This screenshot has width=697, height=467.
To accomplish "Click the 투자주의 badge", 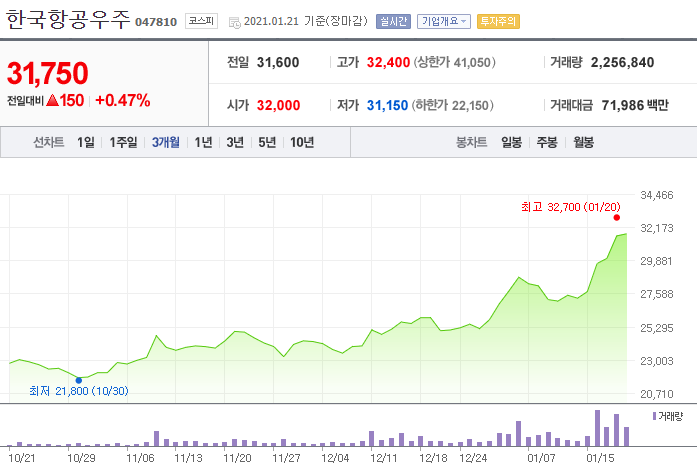I will 498,21.
